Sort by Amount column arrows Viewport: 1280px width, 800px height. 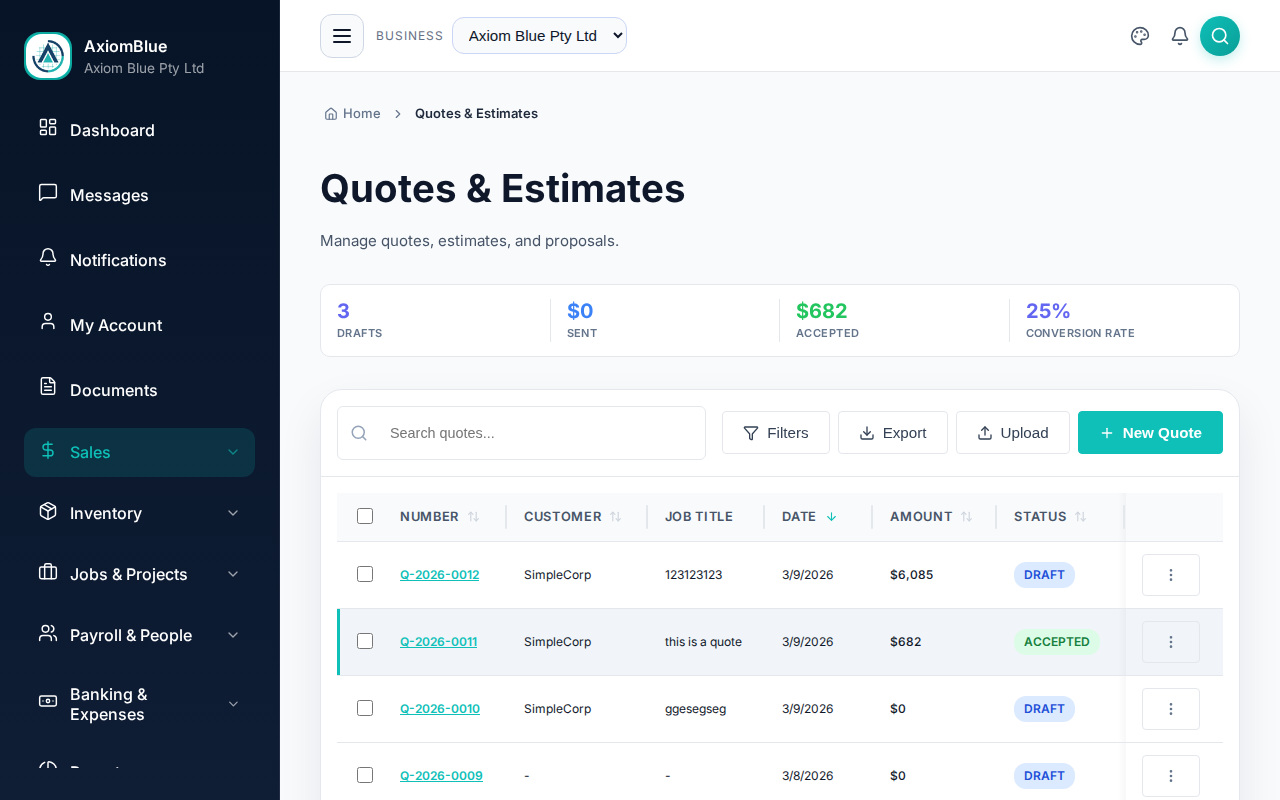967,517
